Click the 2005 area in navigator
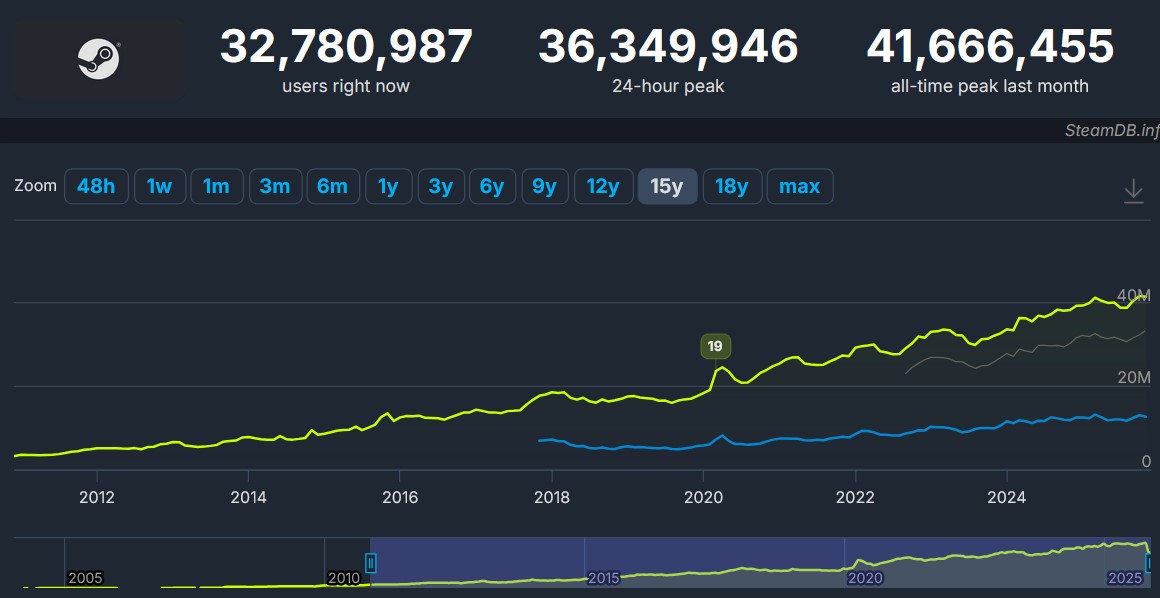 pos(85,577)
